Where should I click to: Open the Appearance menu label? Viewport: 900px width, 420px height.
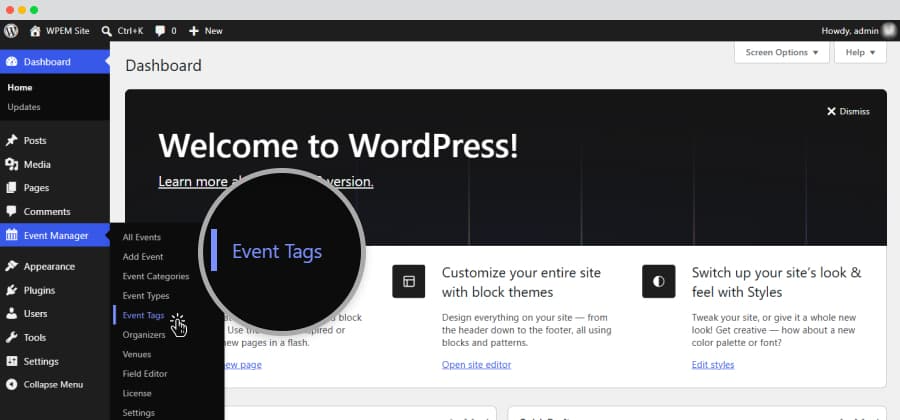click(x=49, y=266)
